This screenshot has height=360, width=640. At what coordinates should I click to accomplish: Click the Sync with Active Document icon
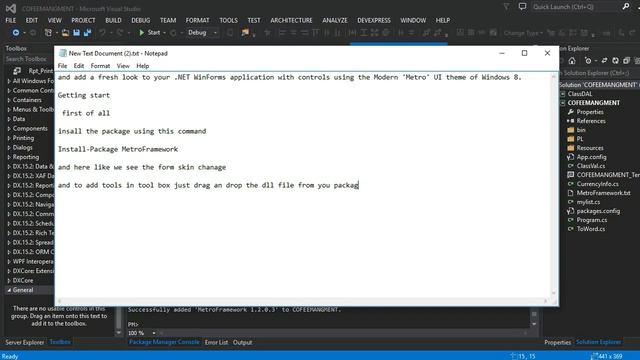[604, 61]
